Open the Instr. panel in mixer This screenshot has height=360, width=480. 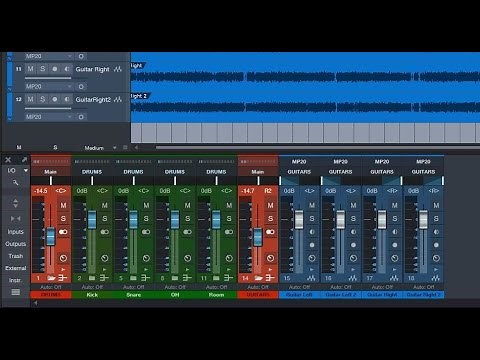[15, 280]
